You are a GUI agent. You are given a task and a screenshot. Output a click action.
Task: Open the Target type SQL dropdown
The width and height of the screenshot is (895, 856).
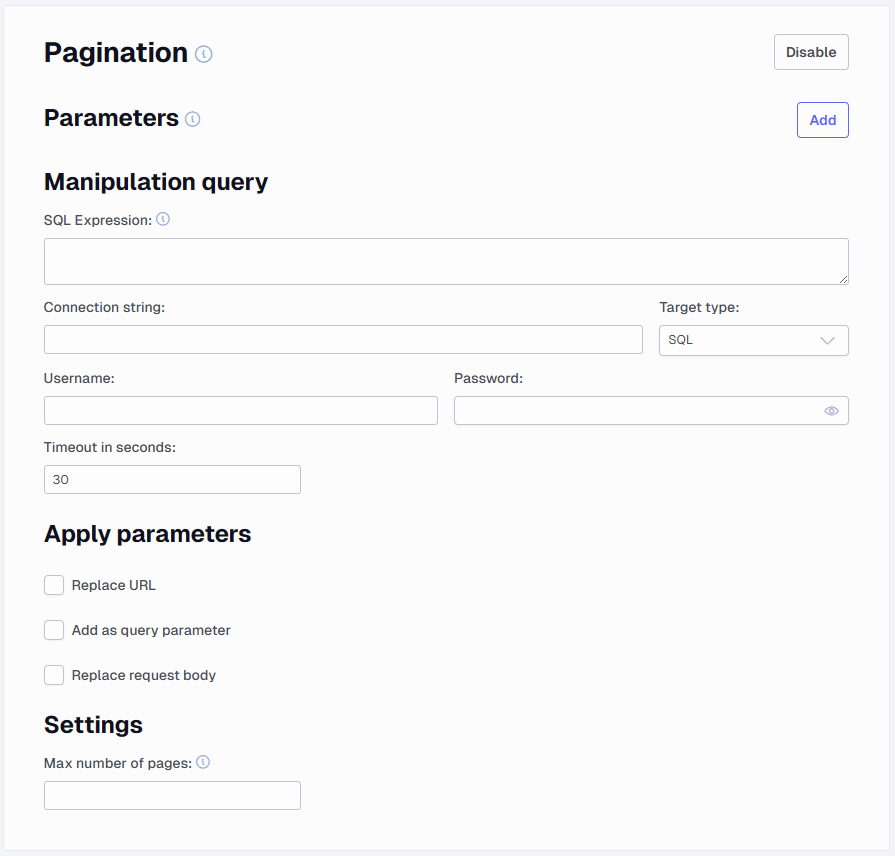[x=753, y=341]
